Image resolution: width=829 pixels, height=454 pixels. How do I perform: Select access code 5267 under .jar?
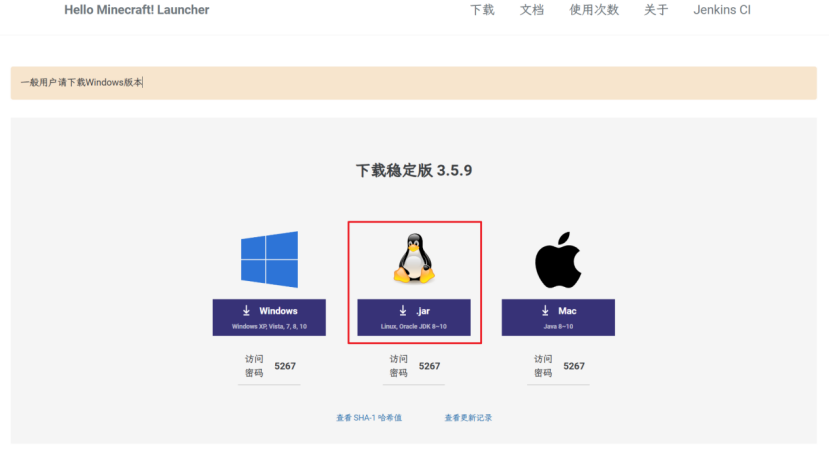coord(429,366)
